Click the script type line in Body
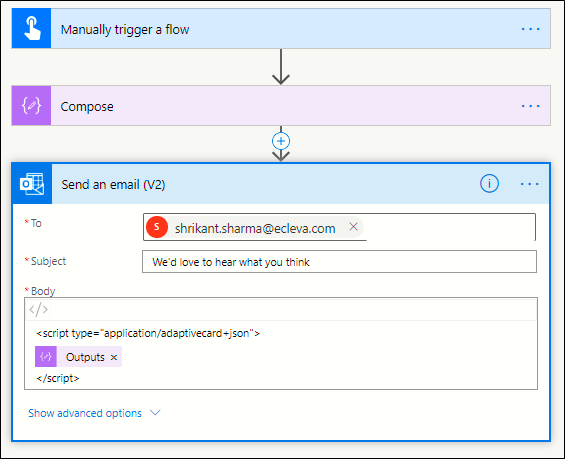The height and width of the screenshot is (459, 565). point(148,333)
